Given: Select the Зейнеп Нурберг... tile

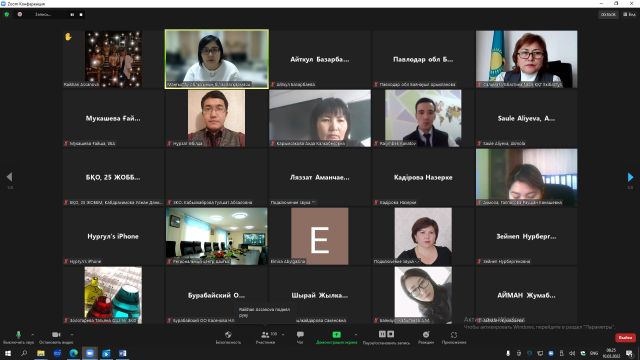Looking at the screenshot, I should coord(526,236).
